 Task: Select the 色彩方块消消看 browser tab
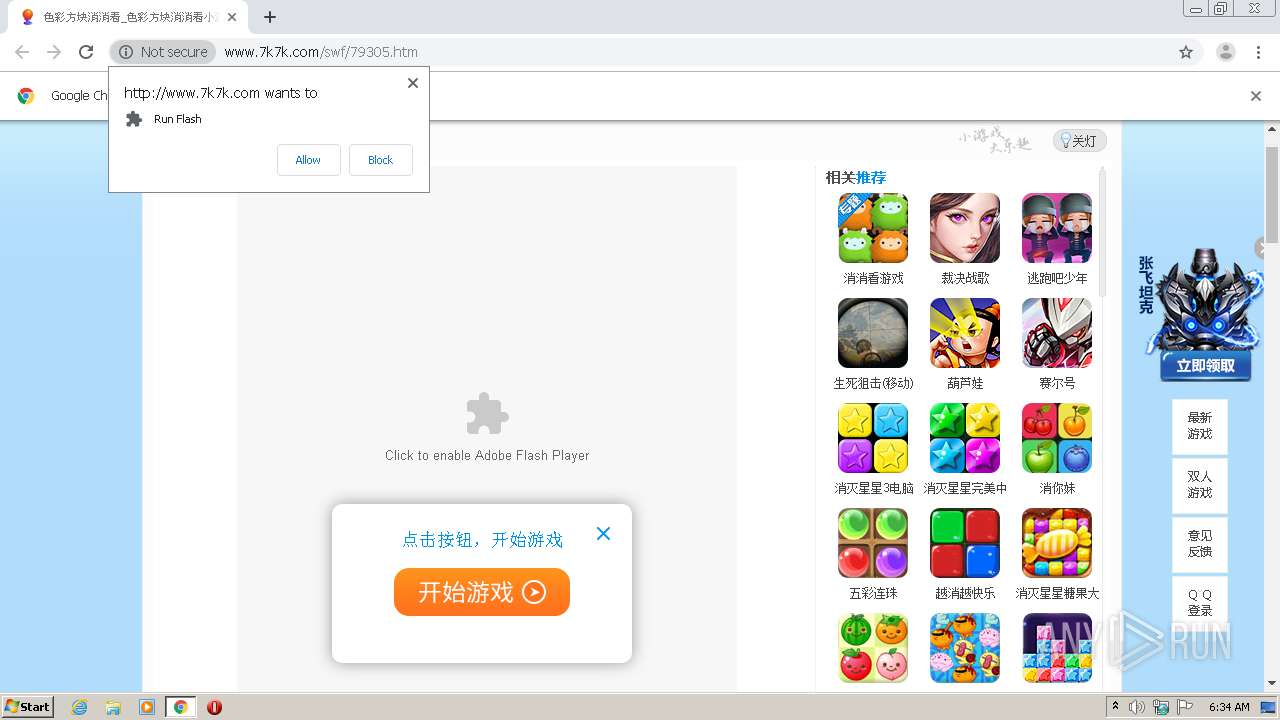pos(128,17)
